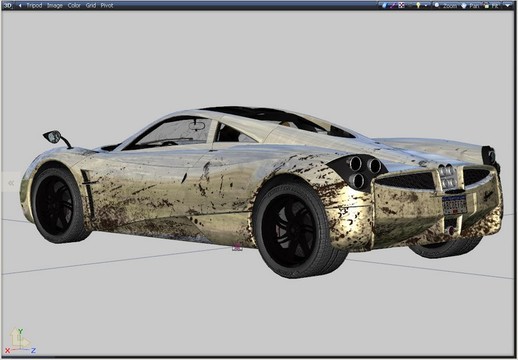Click the magnifier Zoom icon
The image size is (518, 360).
pyautogui.click(x=437, y=5)
